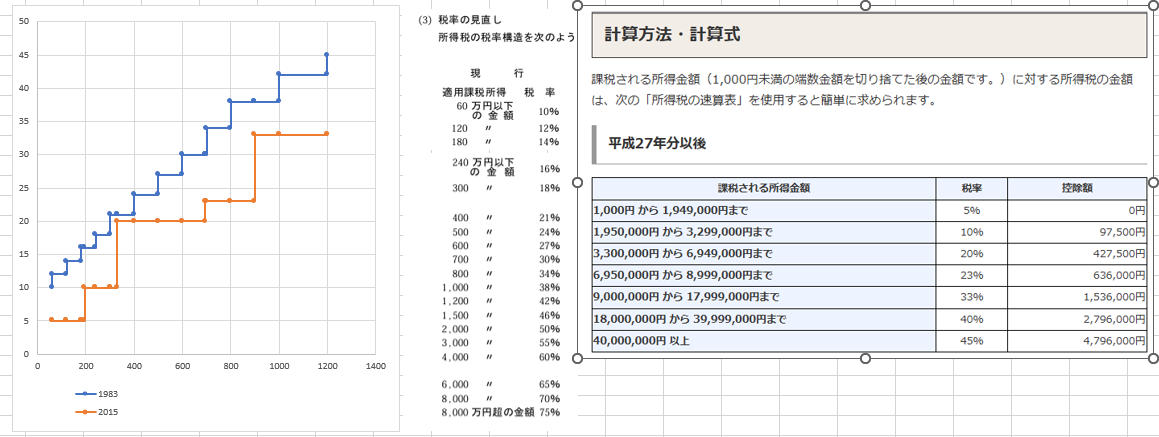Click the 計算方法・計算式 heading banner
Image resolution: width=1159 pixels, height=437 pixels.
tap(869, 34)
